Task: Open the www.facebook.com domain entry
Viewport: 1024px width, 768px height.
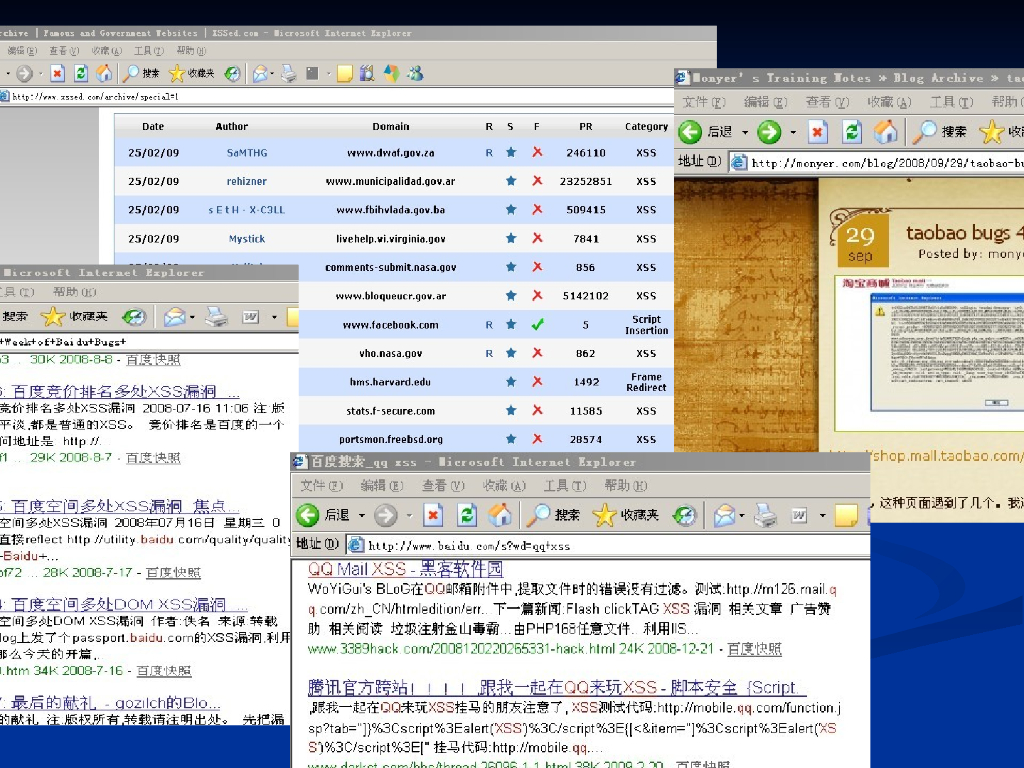Action: (390, 325)
